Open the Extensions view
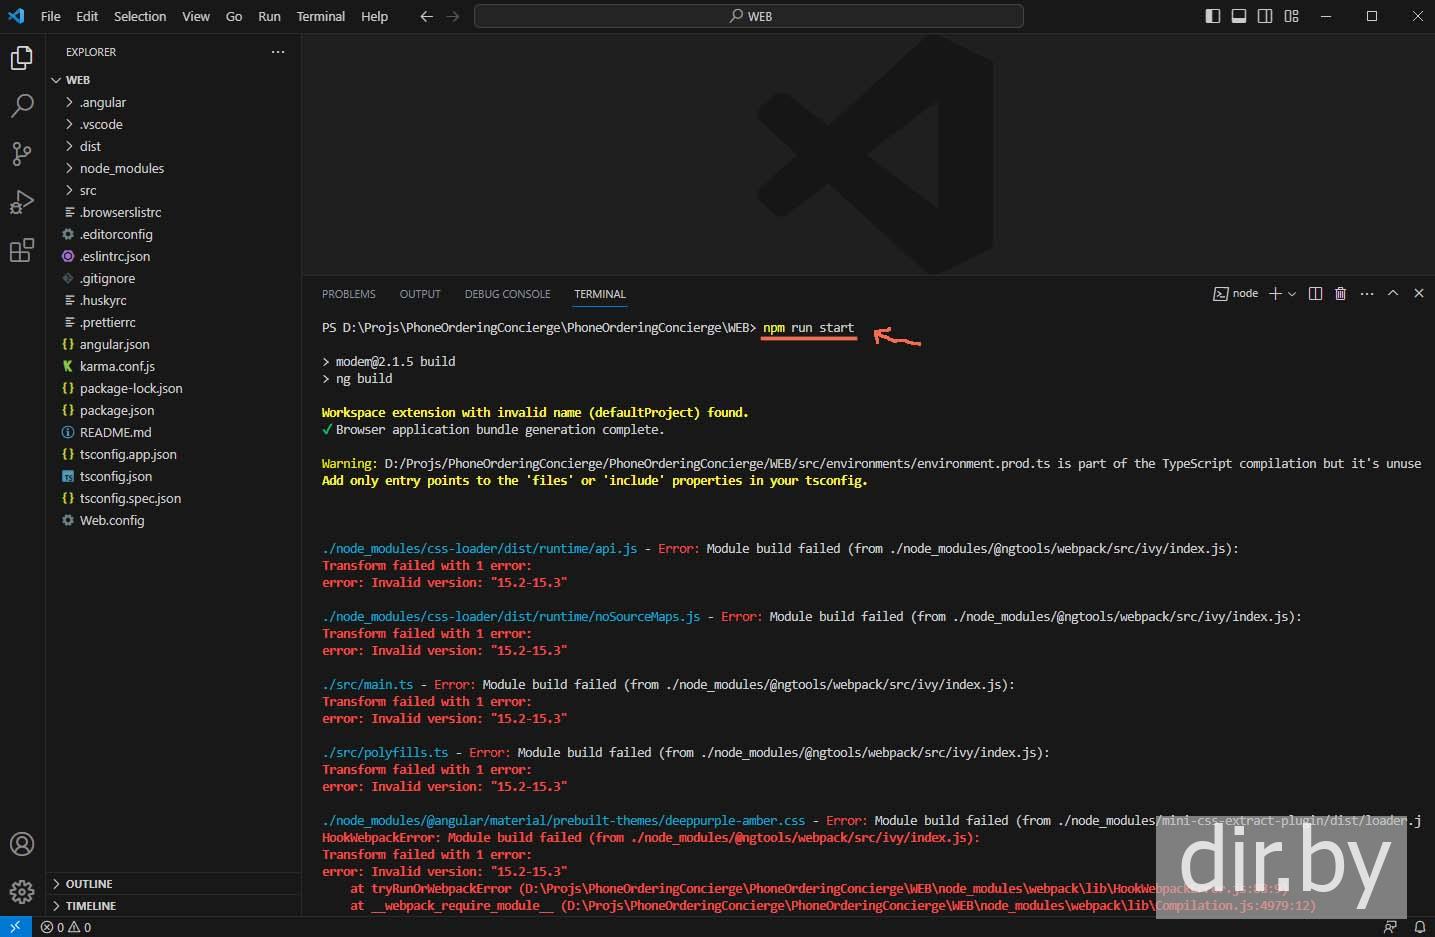The image size is (1435, 937). click(x=22, y=250)
